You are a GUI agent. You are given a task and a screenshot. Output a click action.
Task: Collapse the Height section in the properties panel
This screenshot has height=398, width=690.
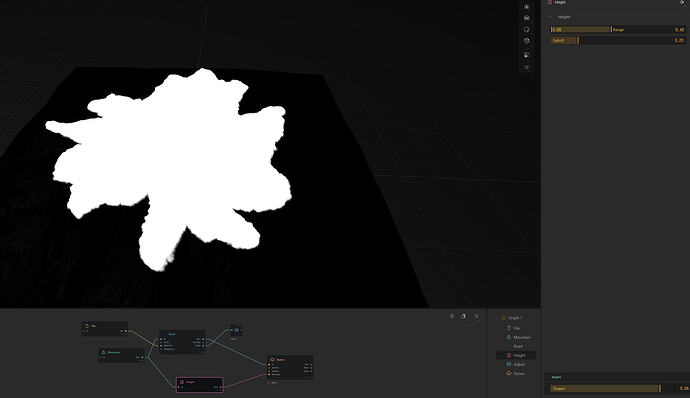[x=550, y=17]
